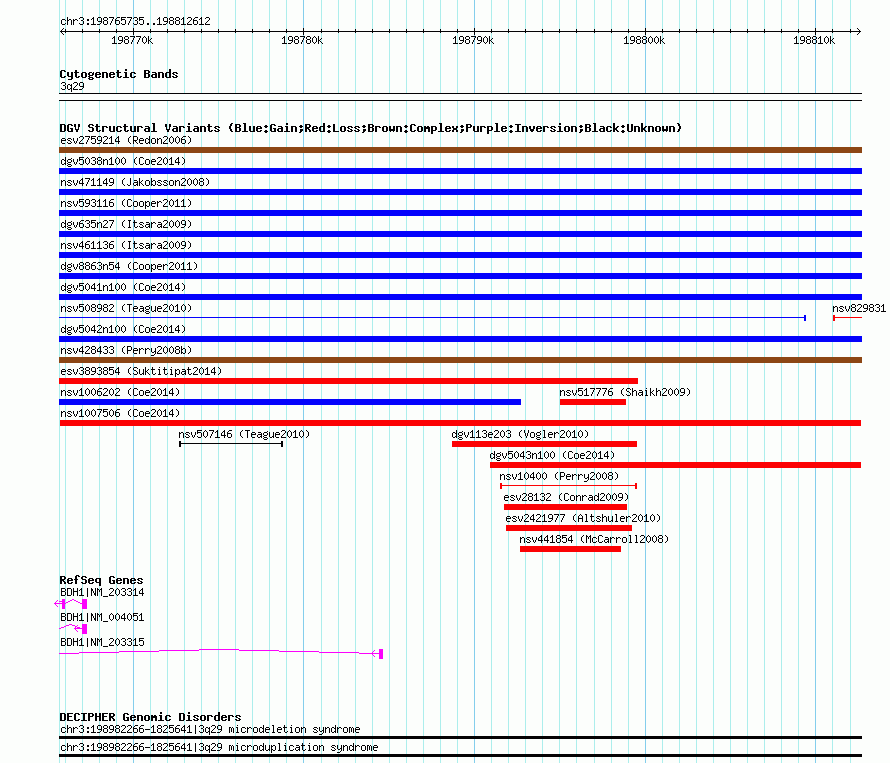
Task: Open the dgv635n27 (Itsara2009) variant label
Action: [x=126, y=224]
